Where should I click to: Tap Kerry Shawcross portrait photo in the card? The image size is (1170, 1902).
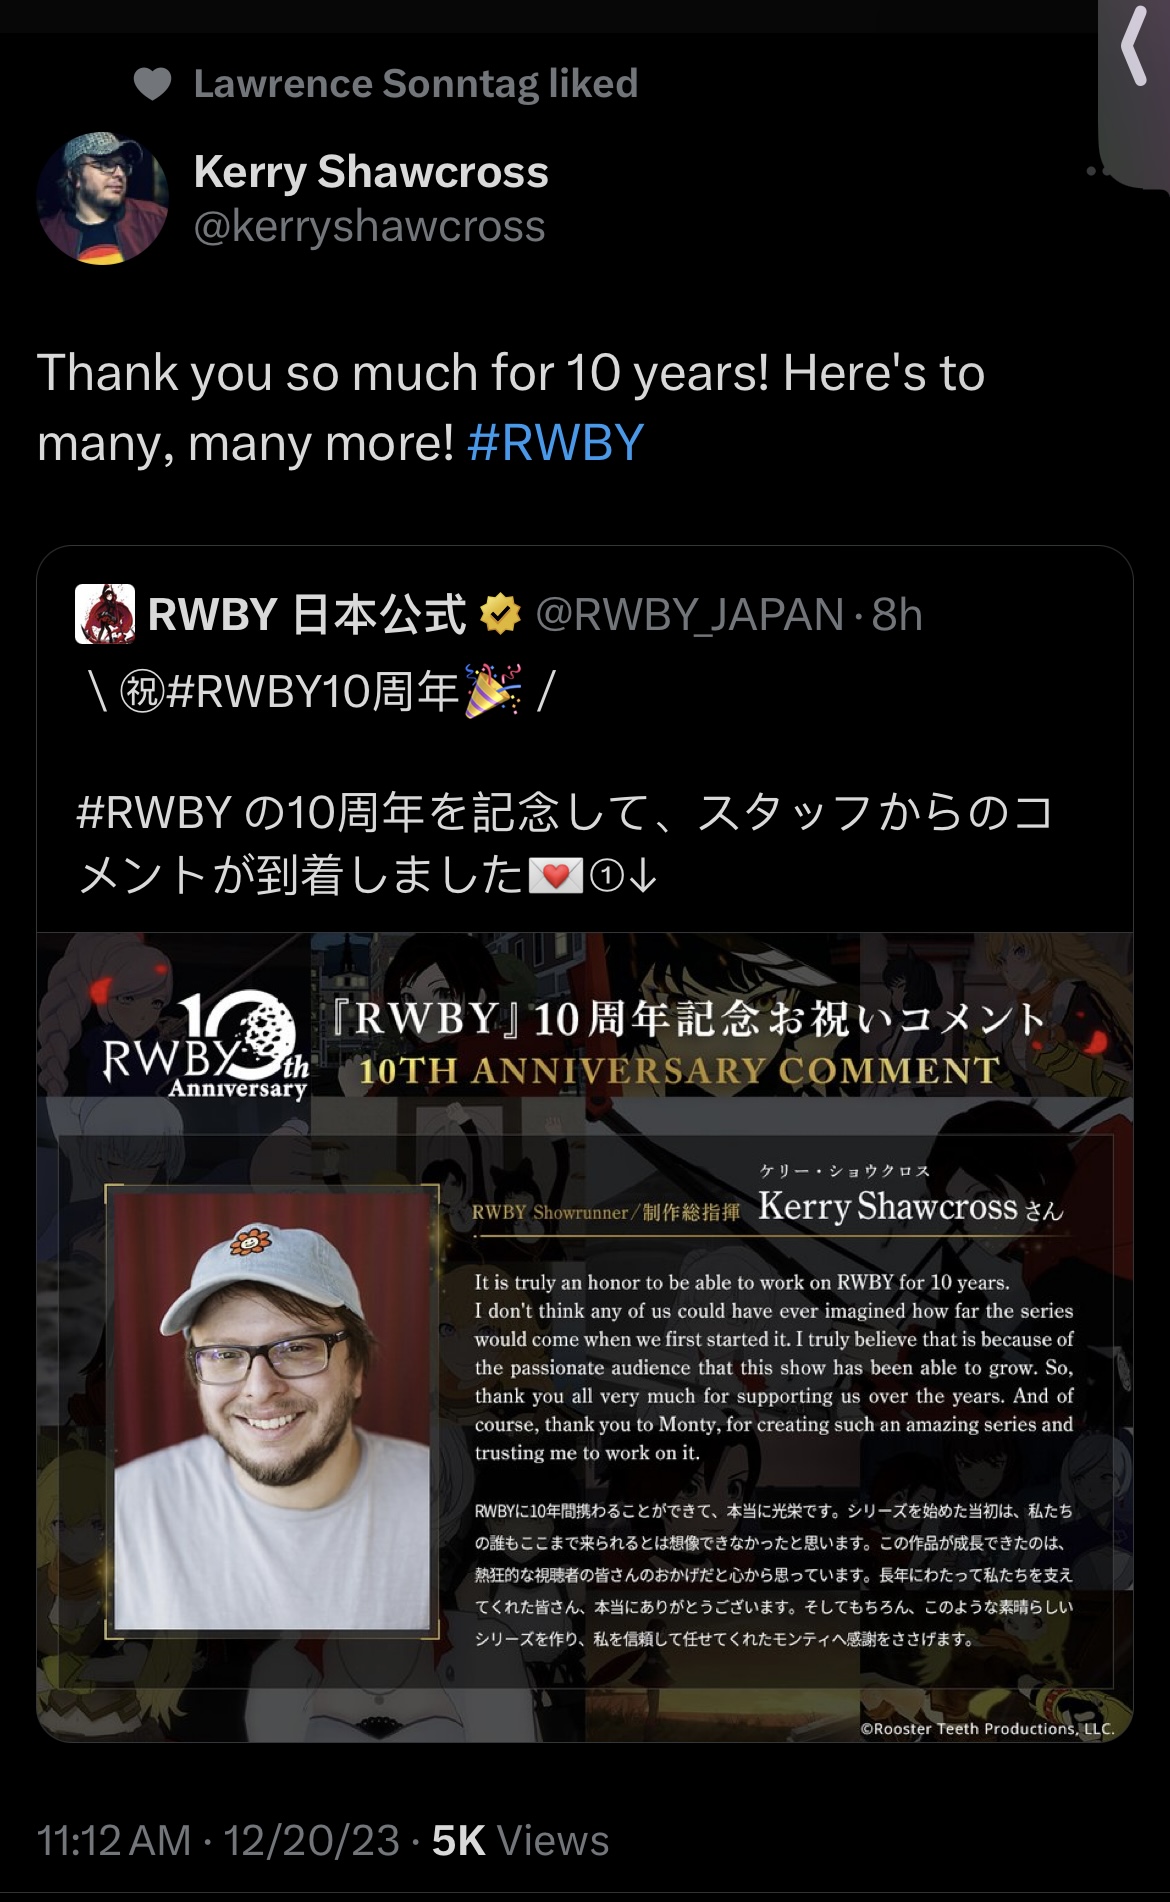(x=272, y=1411)
